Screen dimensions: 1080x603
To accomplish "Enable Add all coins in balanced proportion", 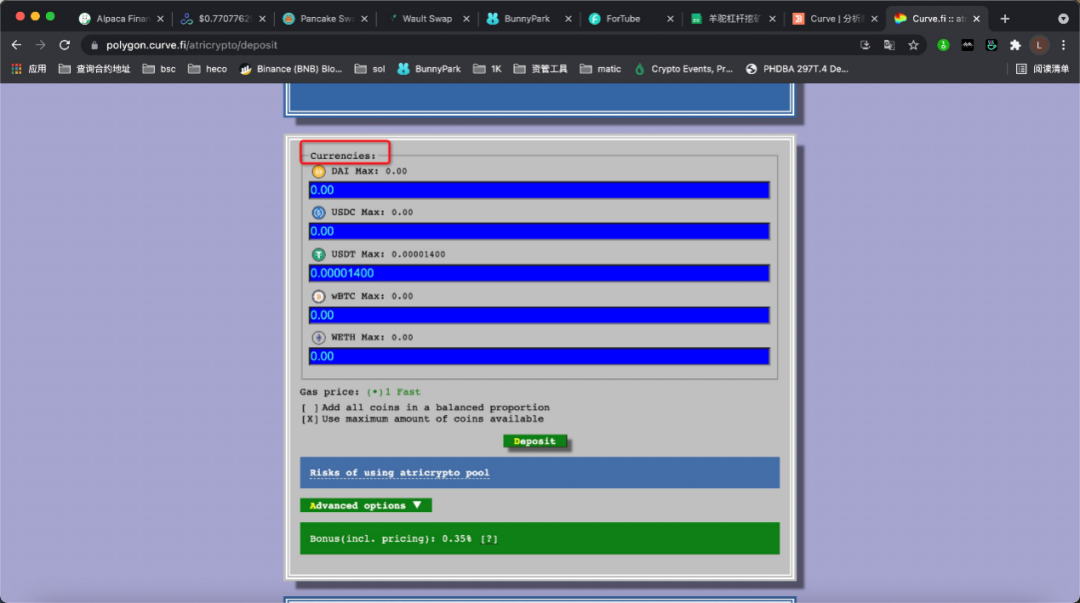I will (310, 408).
